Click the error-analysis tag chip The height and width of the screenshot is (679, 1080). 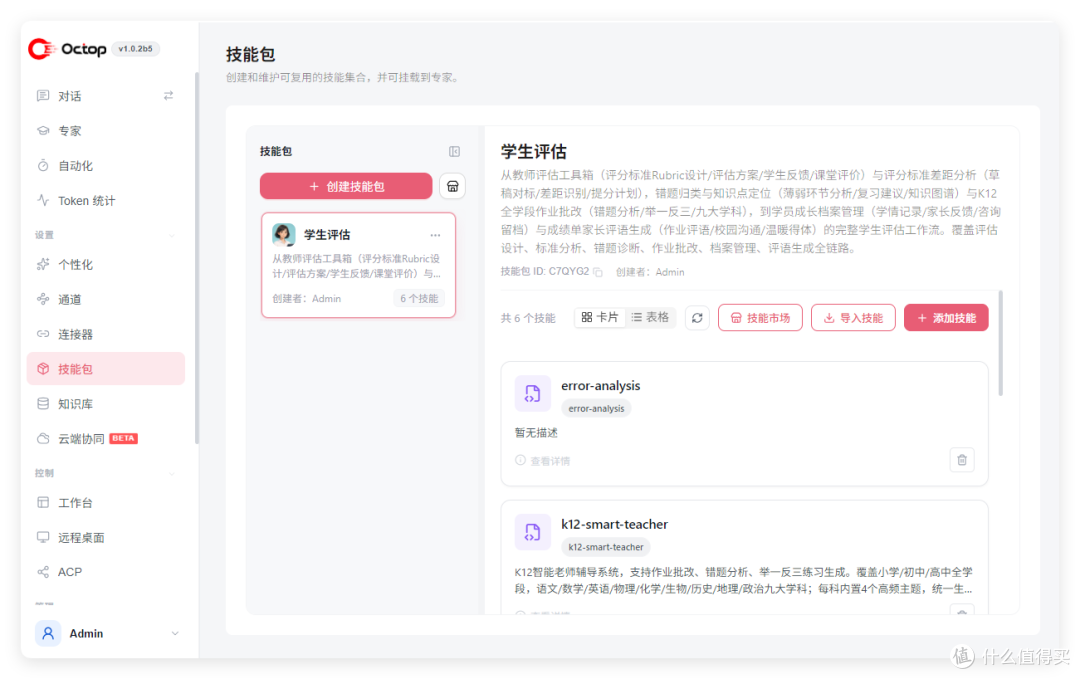coord(596,408)
